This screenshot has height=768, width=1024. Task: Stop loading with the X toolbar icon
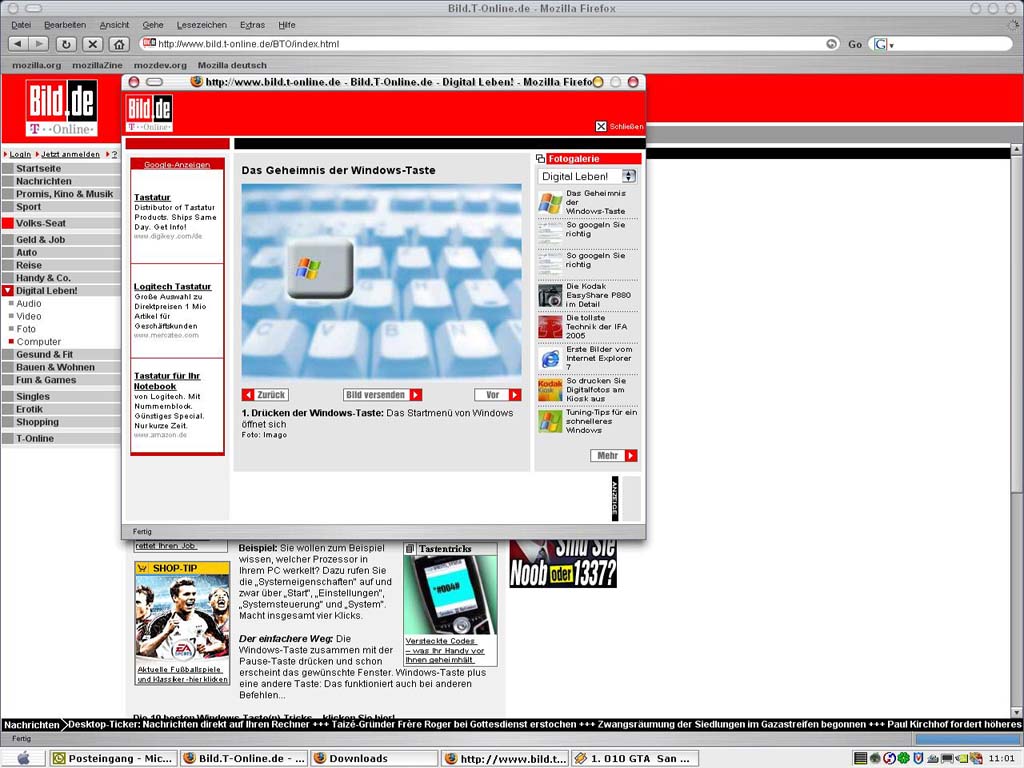93,44
